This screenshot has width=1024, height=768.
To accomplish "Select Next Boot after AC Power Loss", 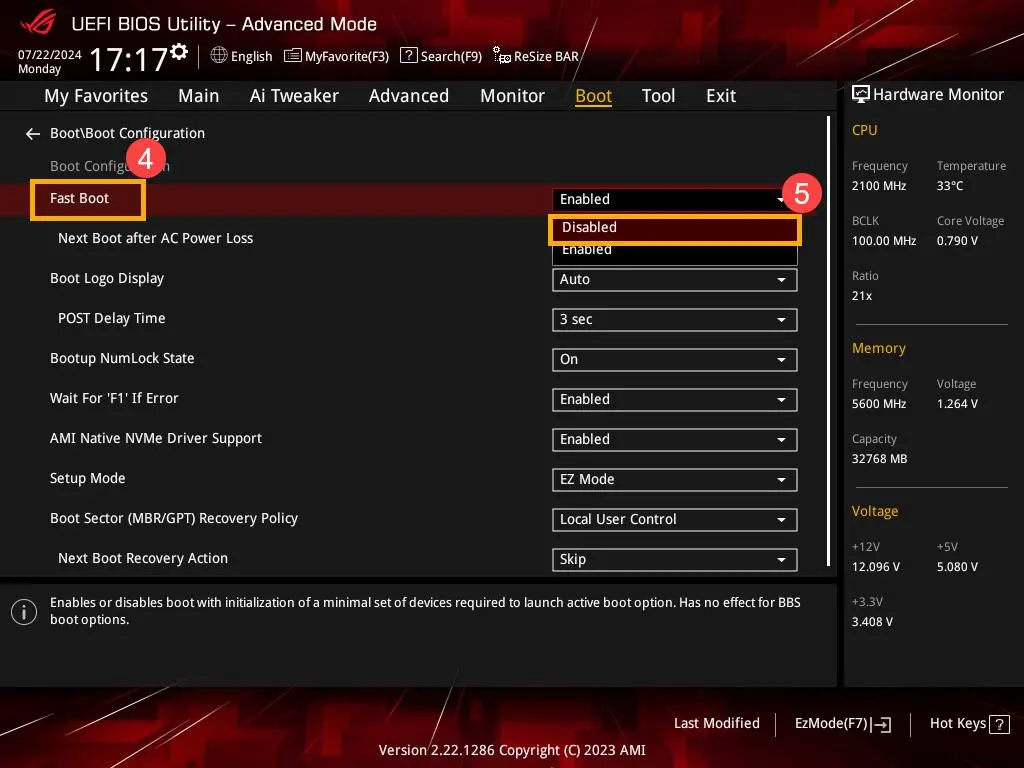I will (x=155, y=238).
